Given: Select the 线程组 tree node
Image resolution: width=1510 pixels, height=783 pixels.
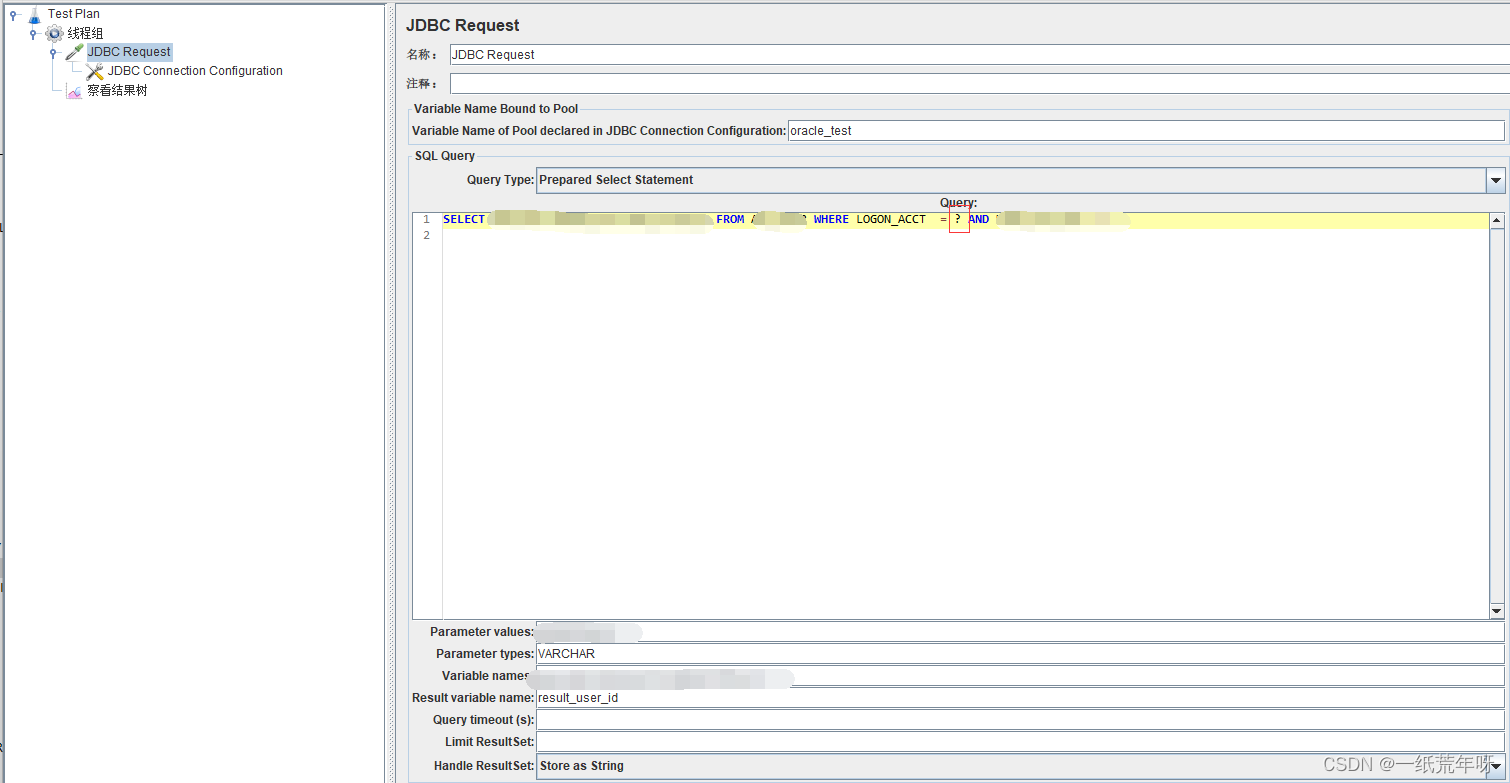Looking at the screenshot, I should pyautogui.click(x=85, y=33).
